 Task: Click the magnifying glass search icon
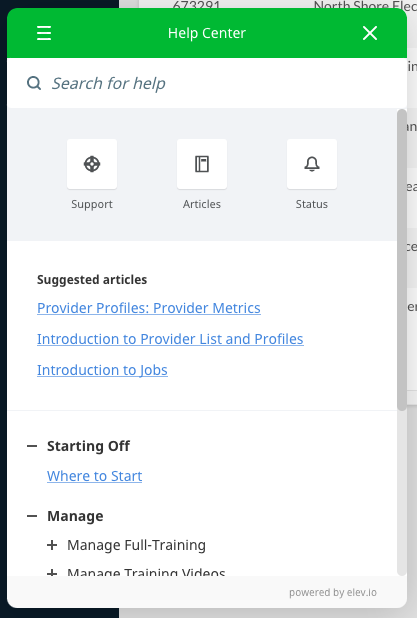point(34,83)
